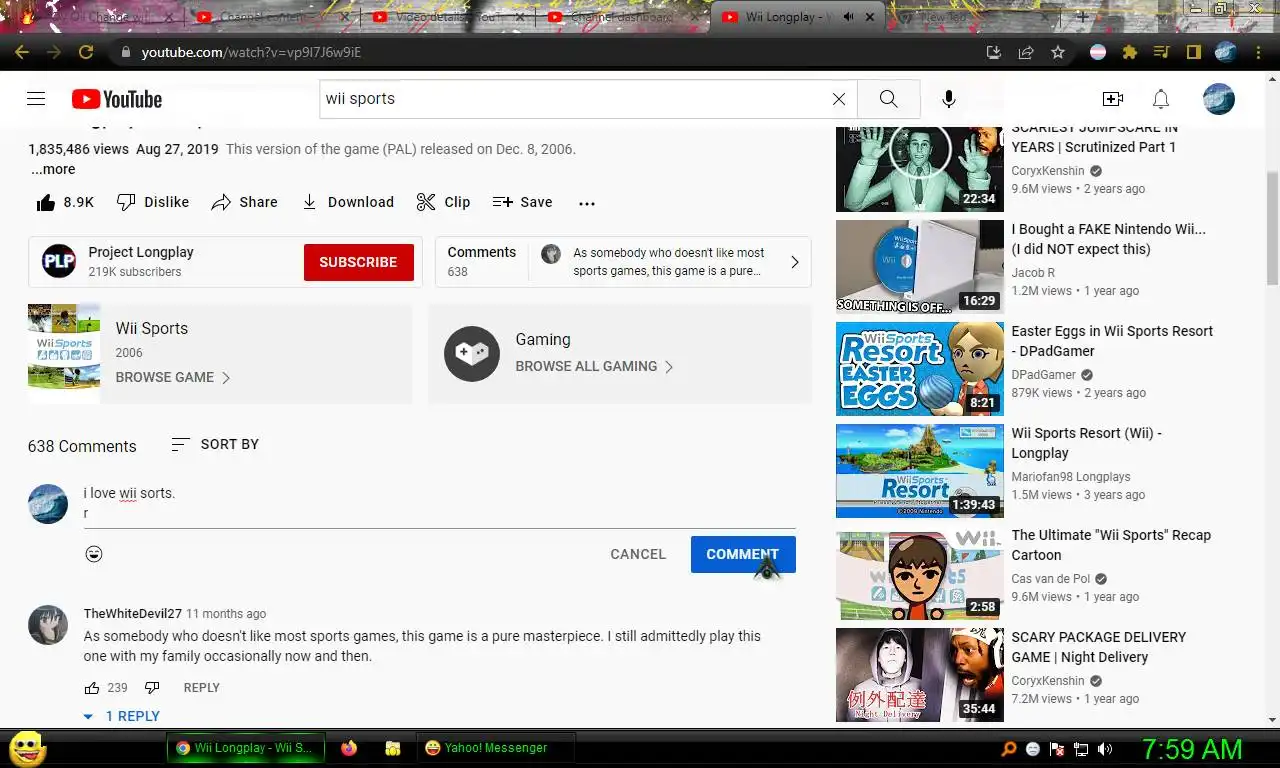The height and width of the screenshot is (768, 1280).
Task: Mute the Wii Longplay tab audio icon
Action: [849, 17]
